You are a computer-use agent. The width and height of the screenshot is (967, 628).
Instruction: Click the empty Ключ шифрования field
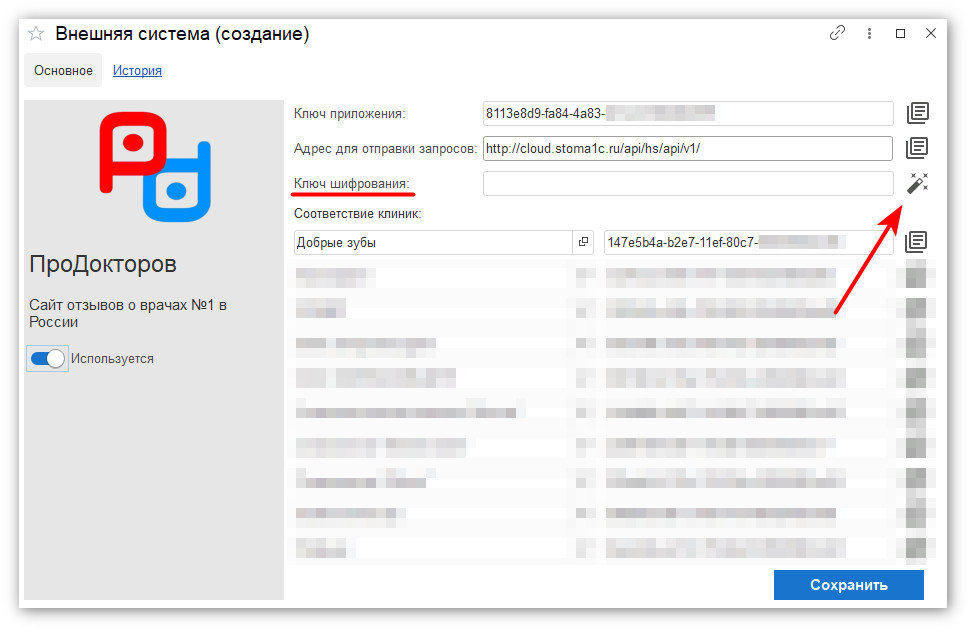point(687,184)
